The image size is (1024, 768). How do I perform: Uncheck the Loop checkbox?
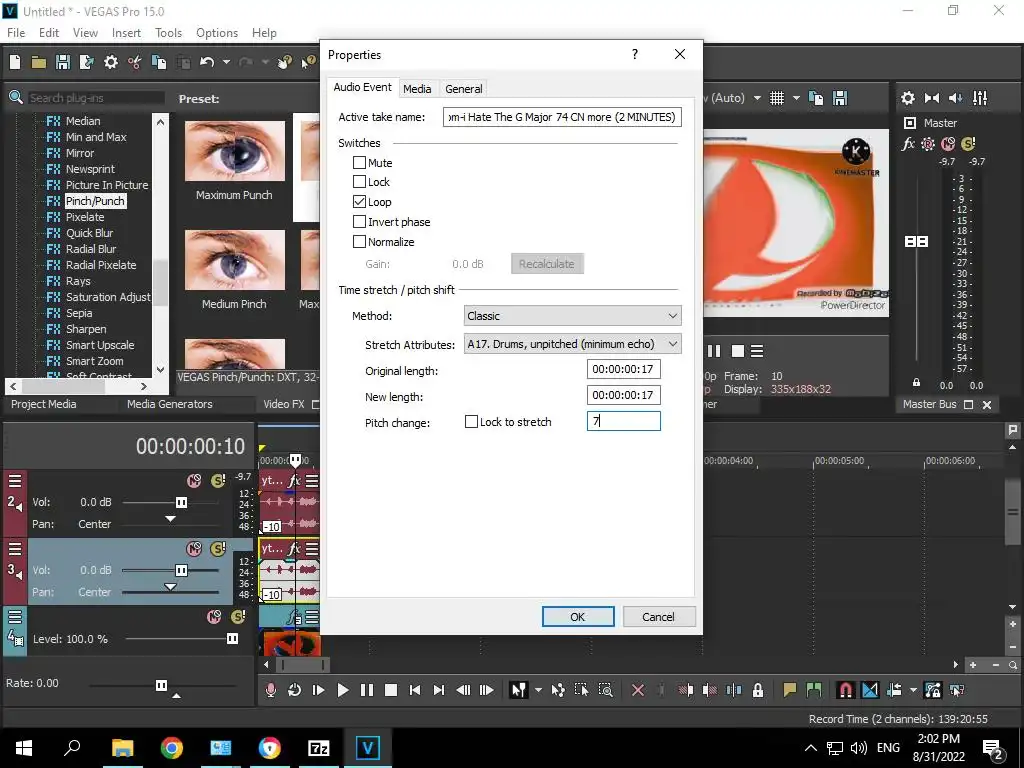359,202
